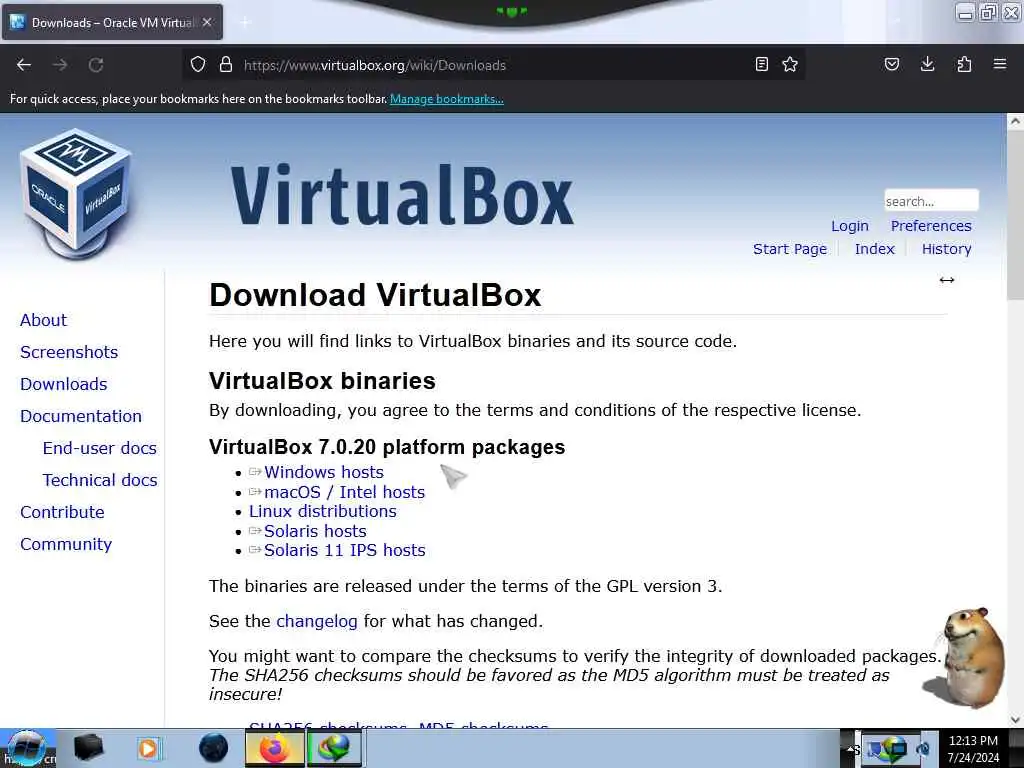Bookmark this page with the star icon
This screenshot has width=1024, height=768.
[790, 64]
